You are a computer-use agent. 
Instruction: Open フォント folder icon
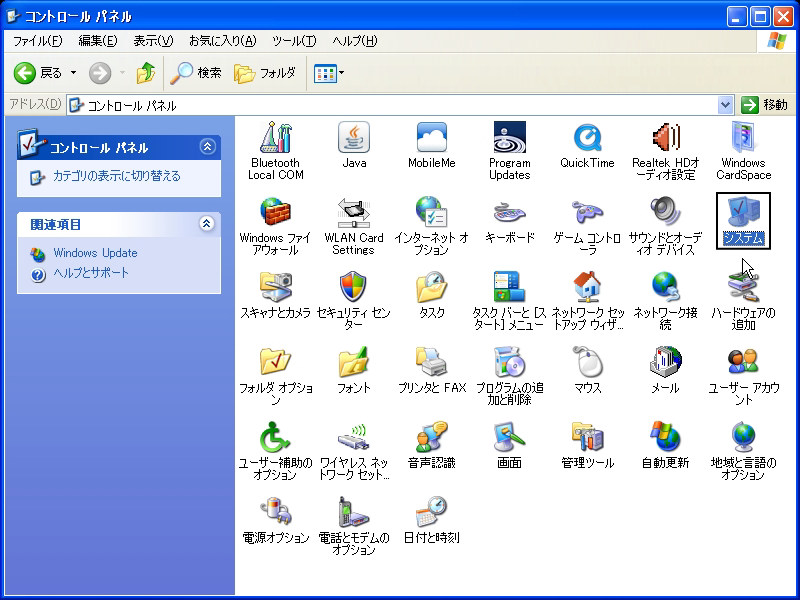point(354,362)
